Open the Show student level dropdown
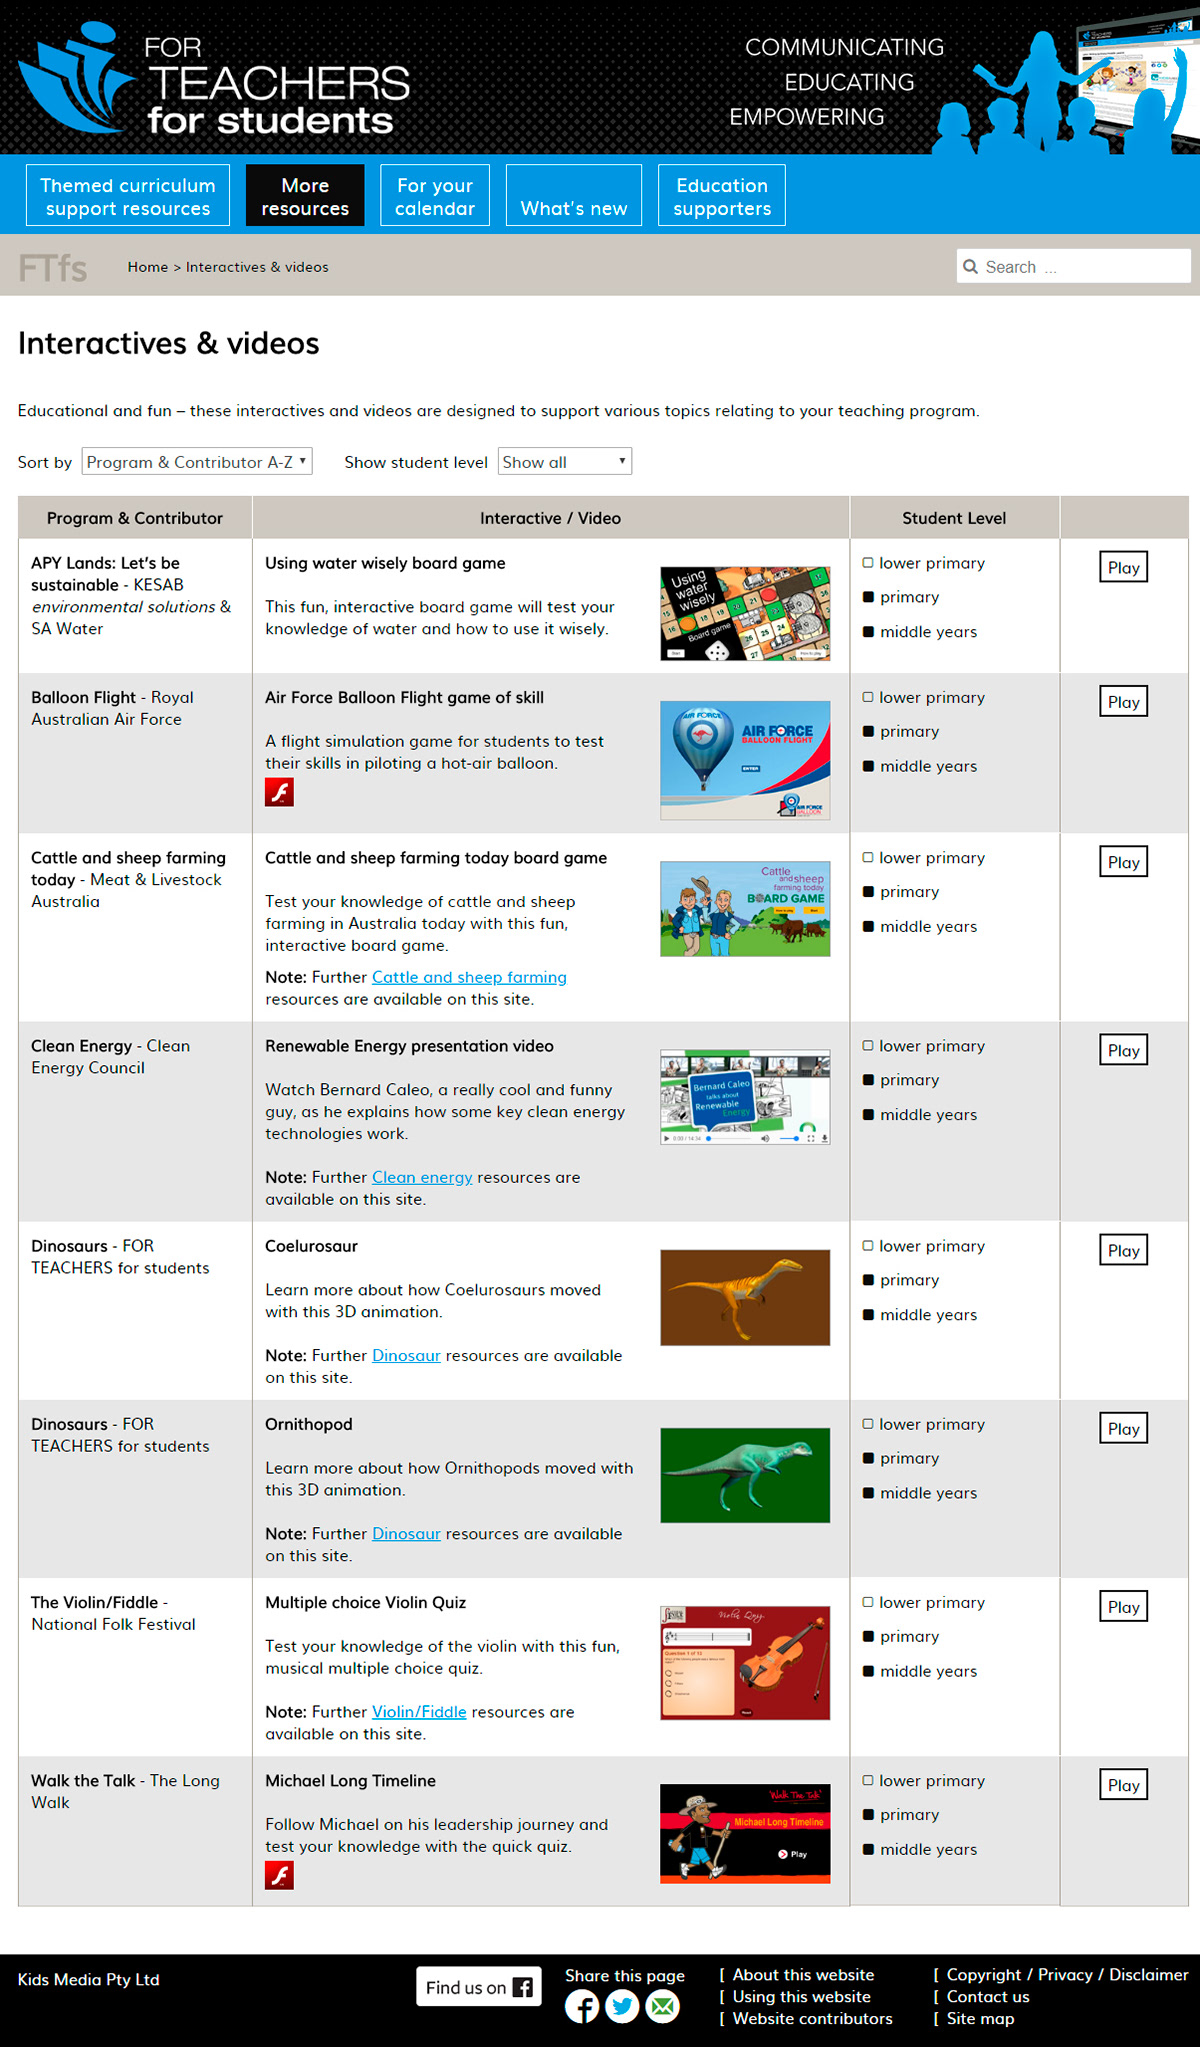The height and width of the screenshot is (2047, 1200). (x=565, y=461)
